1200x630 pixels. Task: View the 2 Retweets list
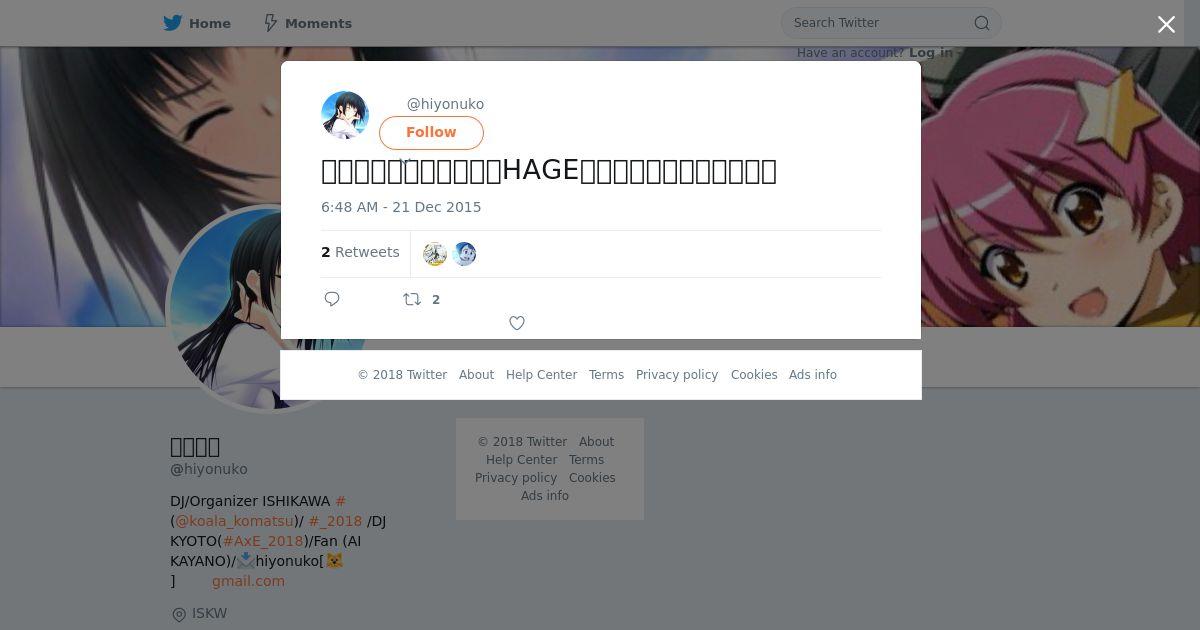pyautogui.click(x=360, y=252)
